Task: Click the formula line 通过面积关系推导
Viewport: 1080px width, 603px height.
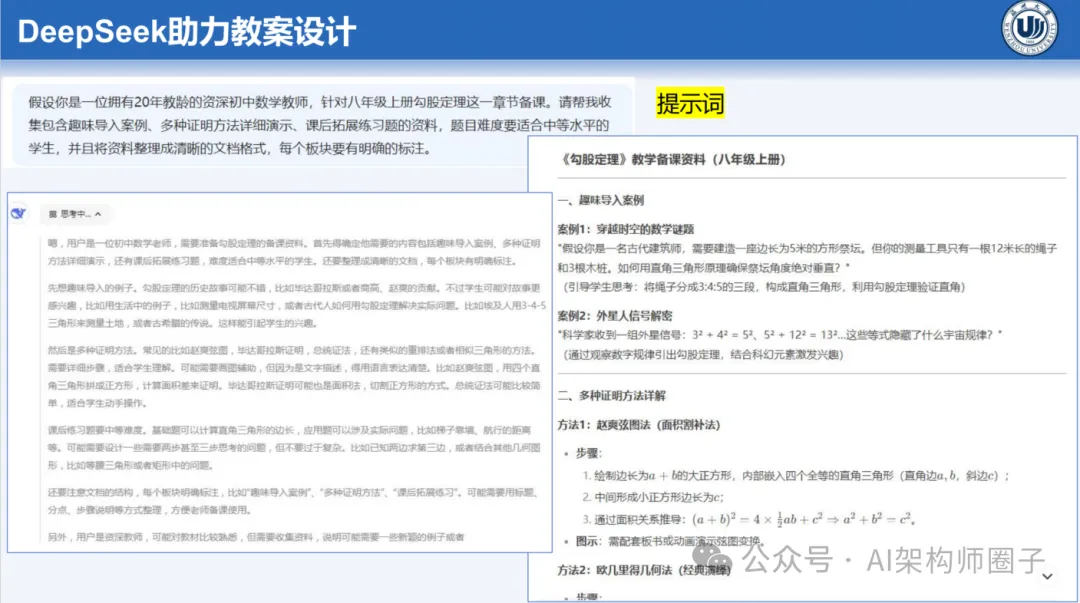Action: coord(749,519)
